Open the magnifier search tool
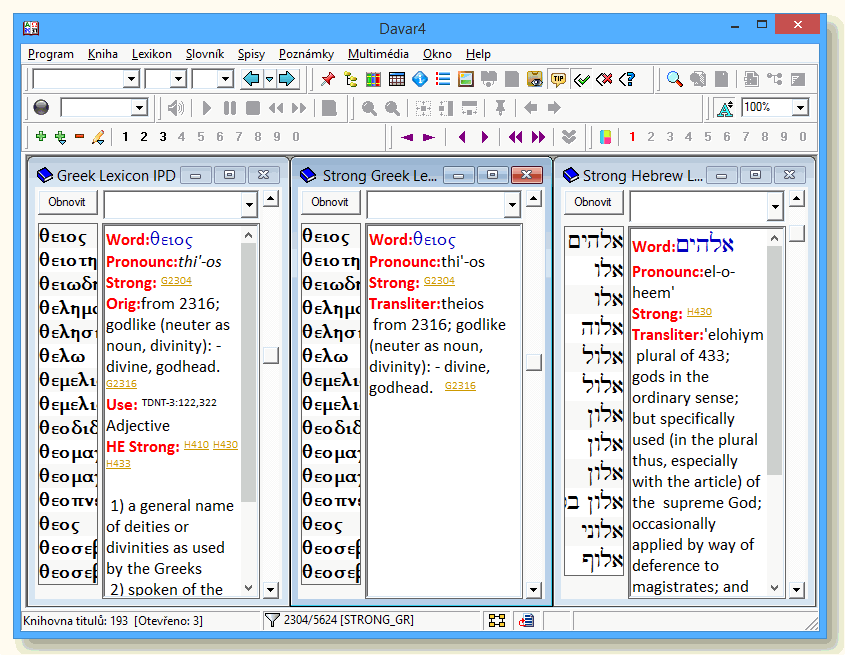 tap(674, 79)
